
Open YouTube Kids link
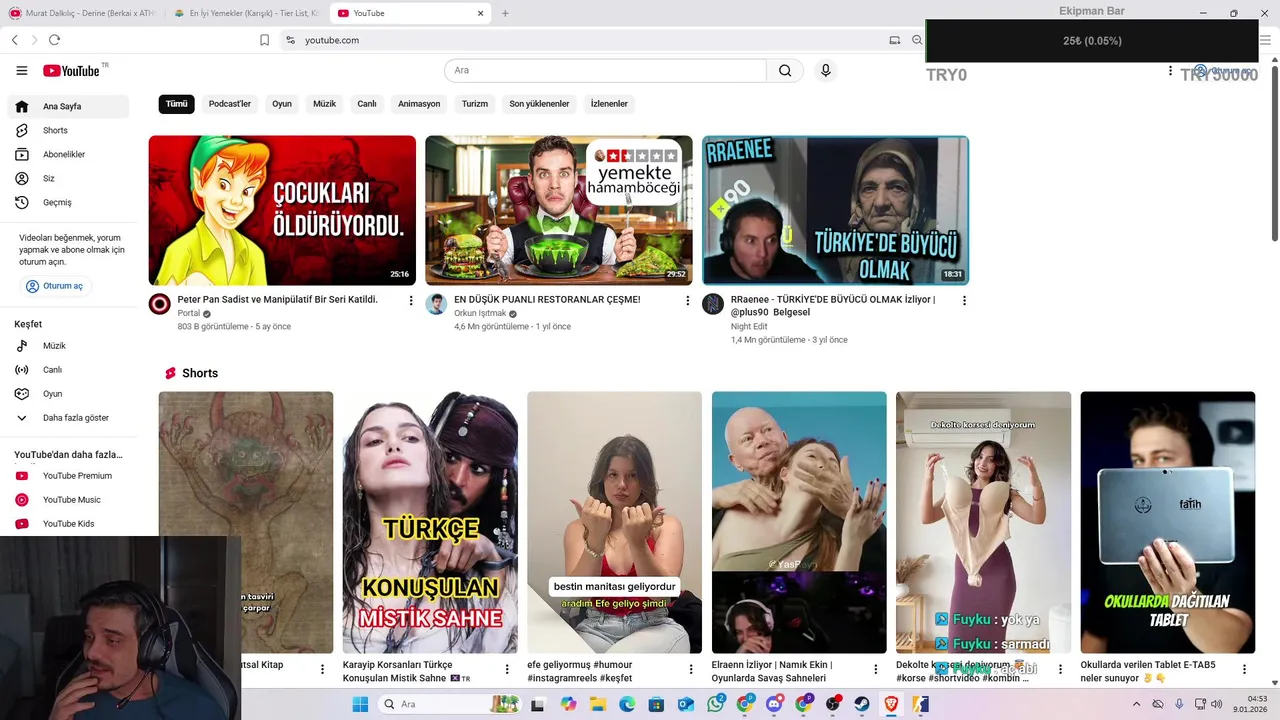tap(68, 523)
